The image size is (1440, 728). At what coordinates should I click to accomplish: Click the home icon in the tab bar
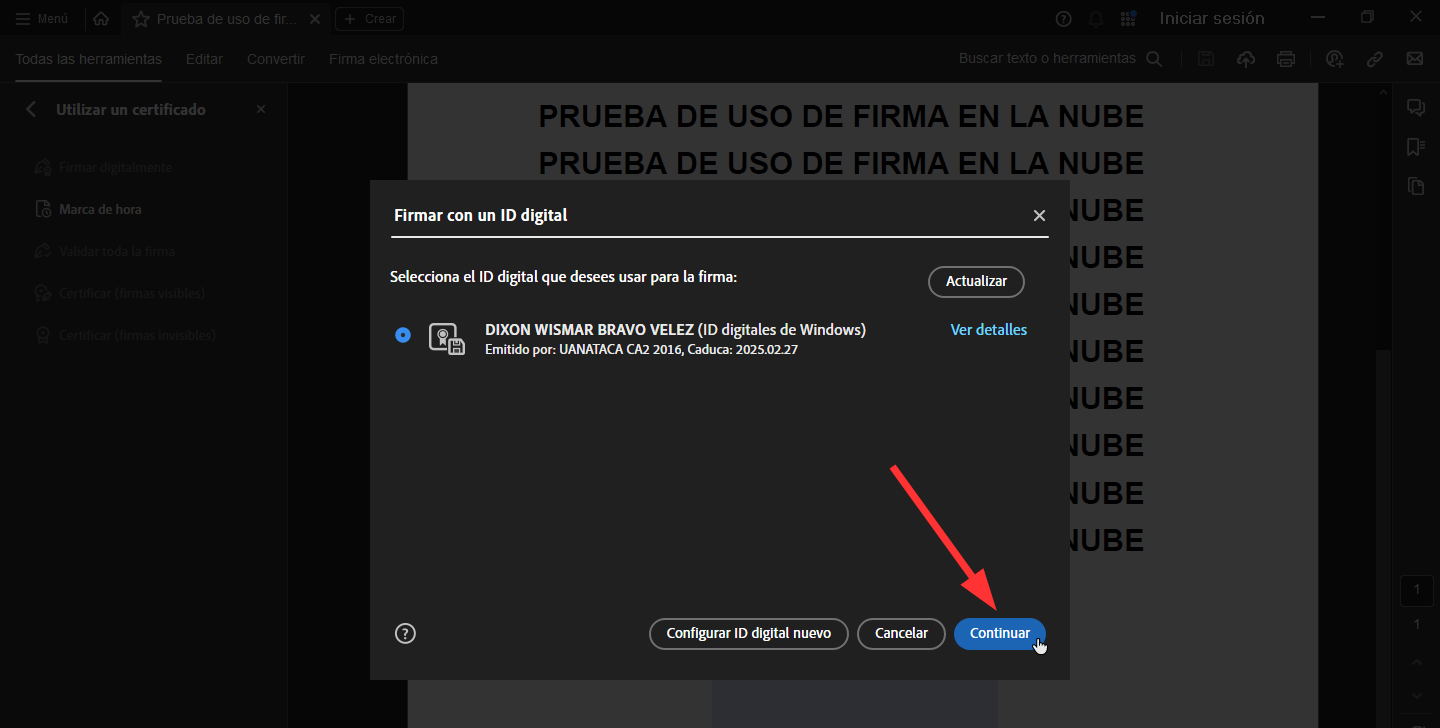(x=101, y=19)
